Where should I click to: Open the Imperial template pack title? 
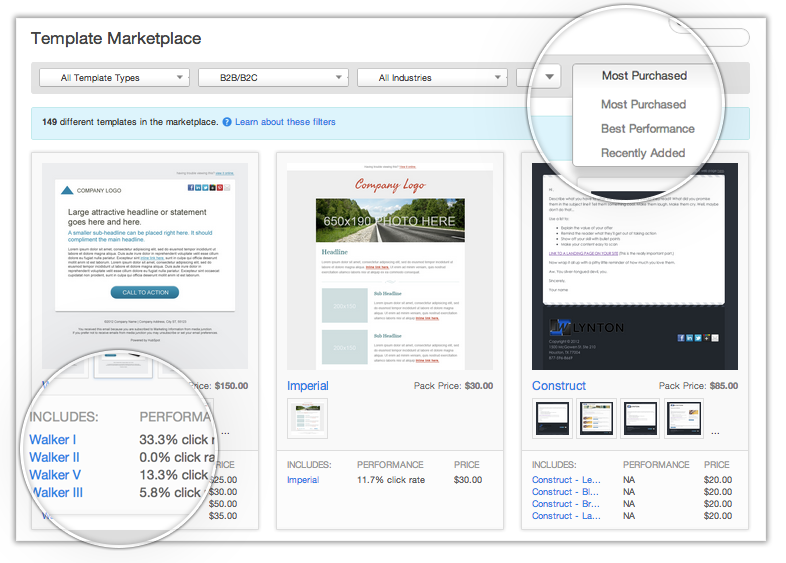[x=308, y=386]
